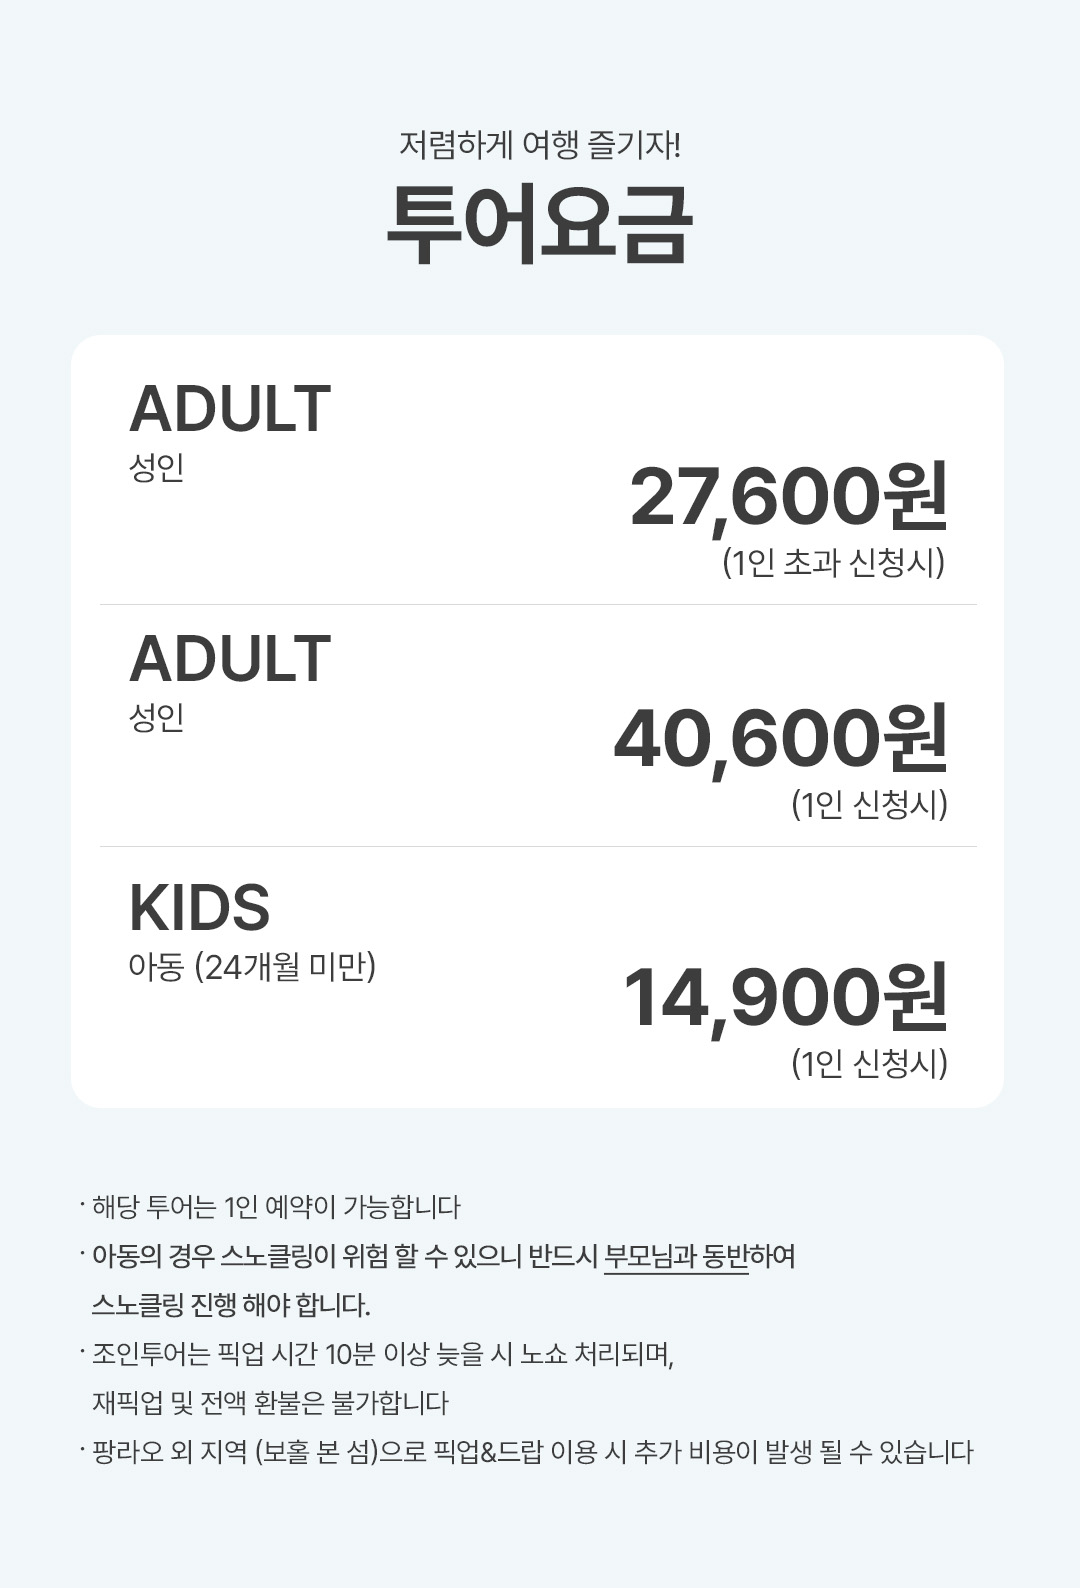Select the 14,900원 kids price

coord(785,997)
